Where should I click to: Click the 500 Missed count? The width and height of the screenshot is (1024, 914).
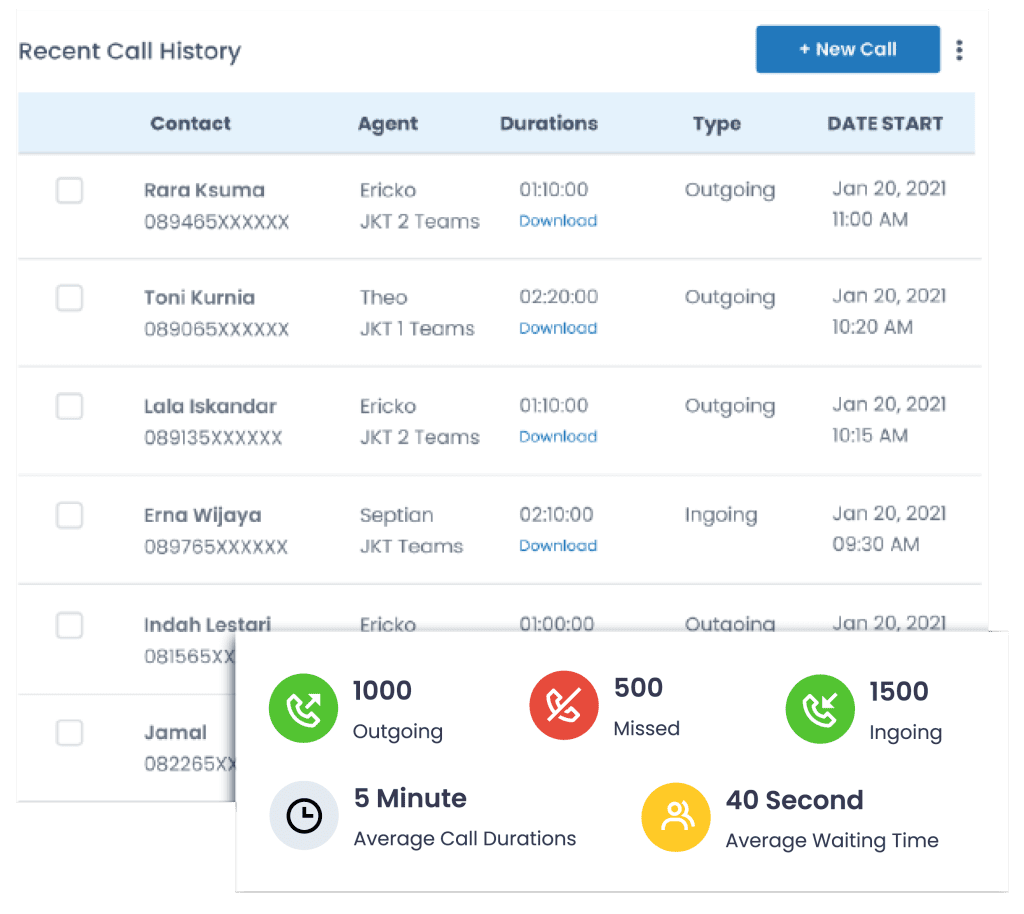click(638, 688)
